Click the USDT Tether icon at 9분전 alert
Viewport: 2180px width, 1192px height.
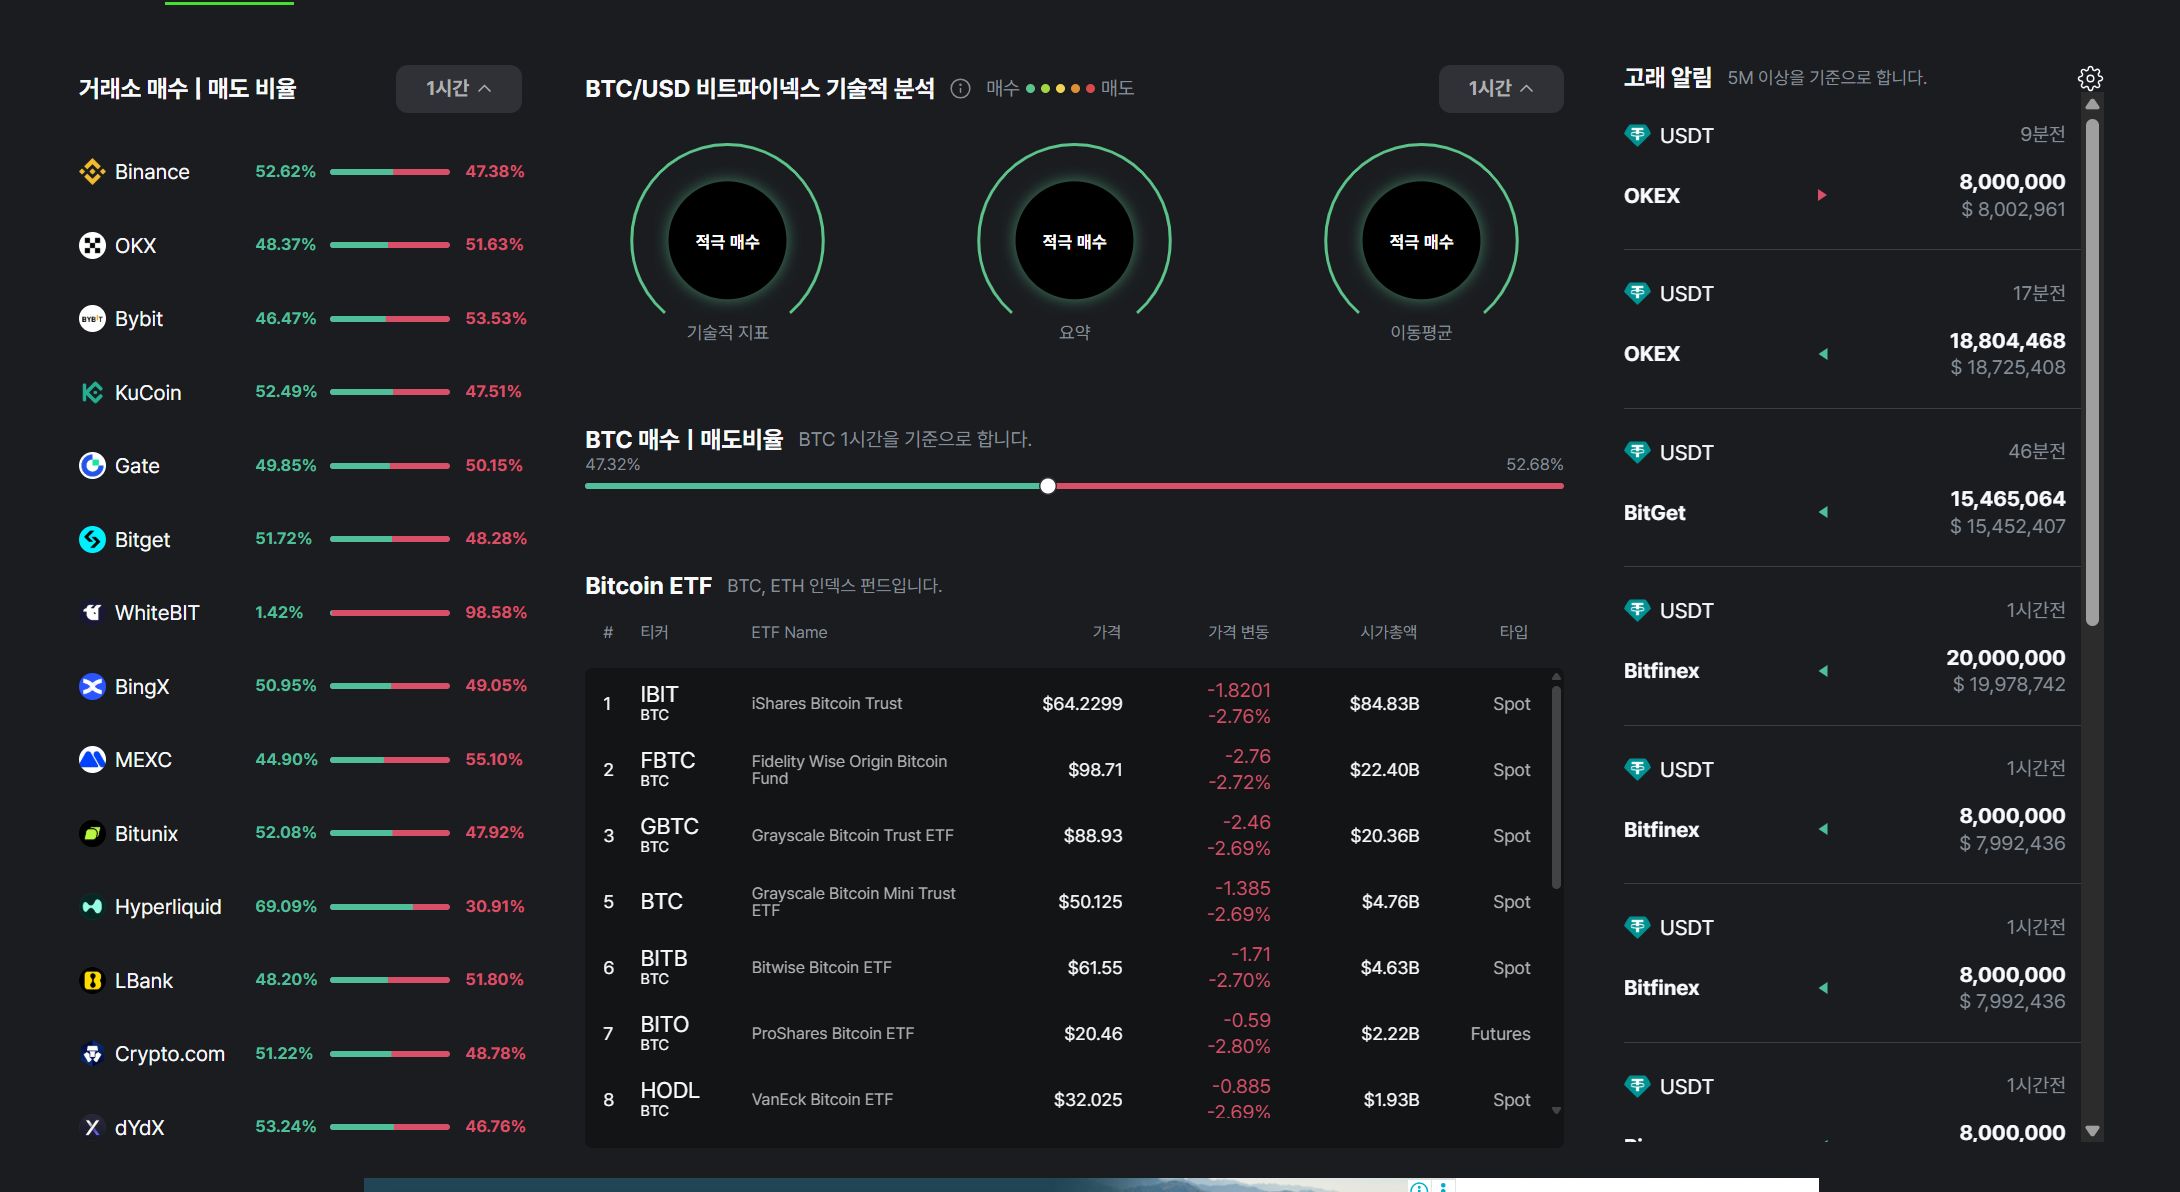pos(1637,135)
